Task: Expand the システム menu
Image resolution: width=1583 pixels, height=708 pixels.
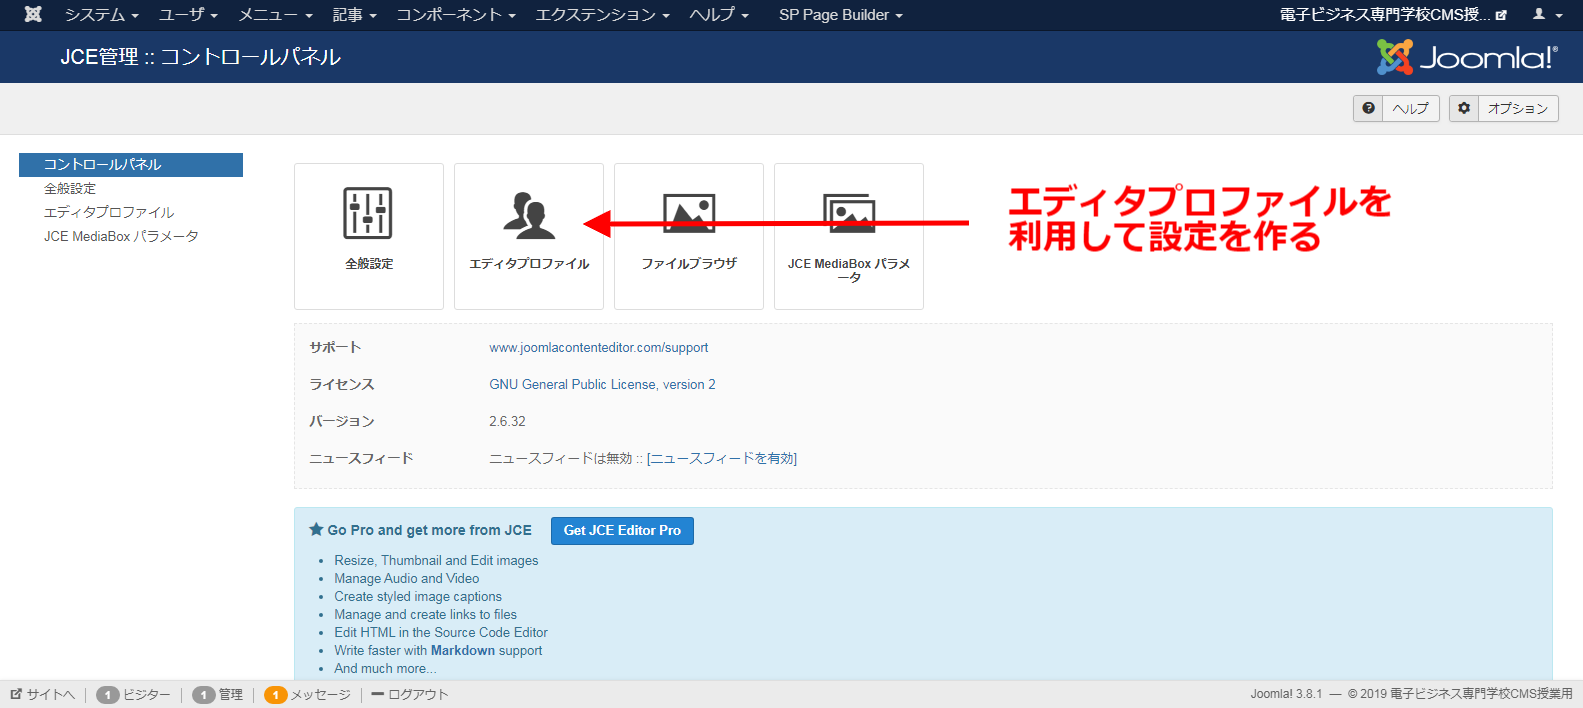Action: click(x=101, y=14)
